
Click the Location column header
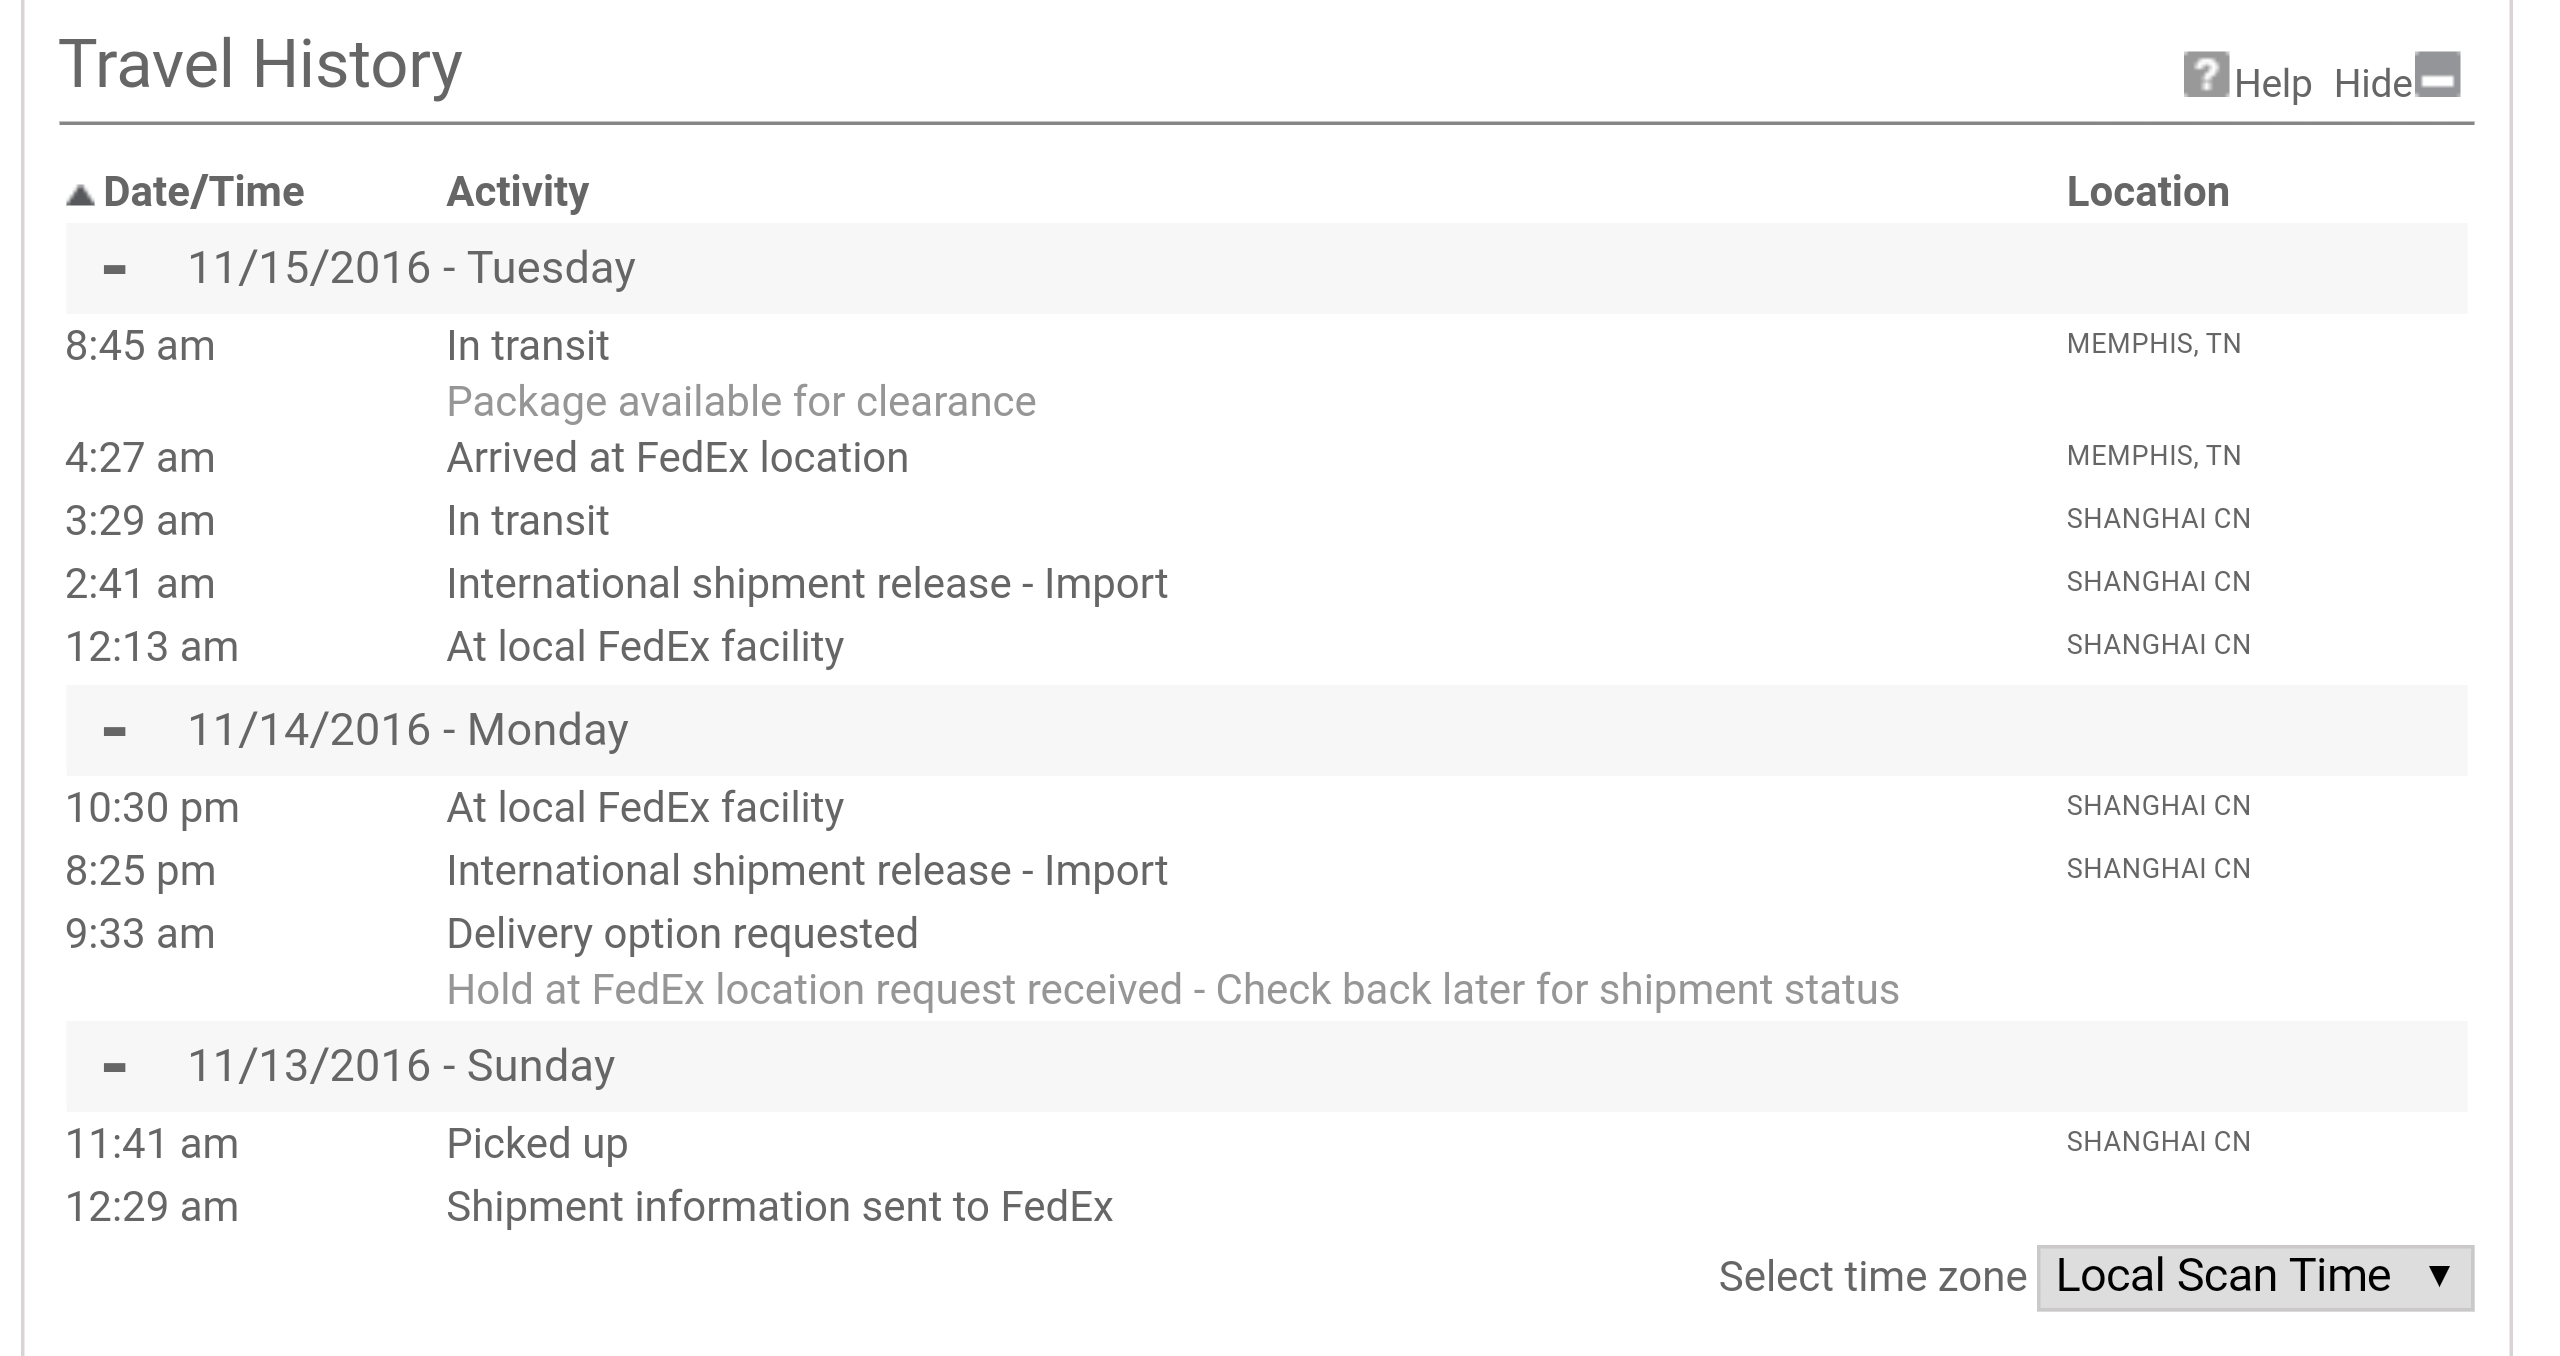click(x=2148, y=191)
